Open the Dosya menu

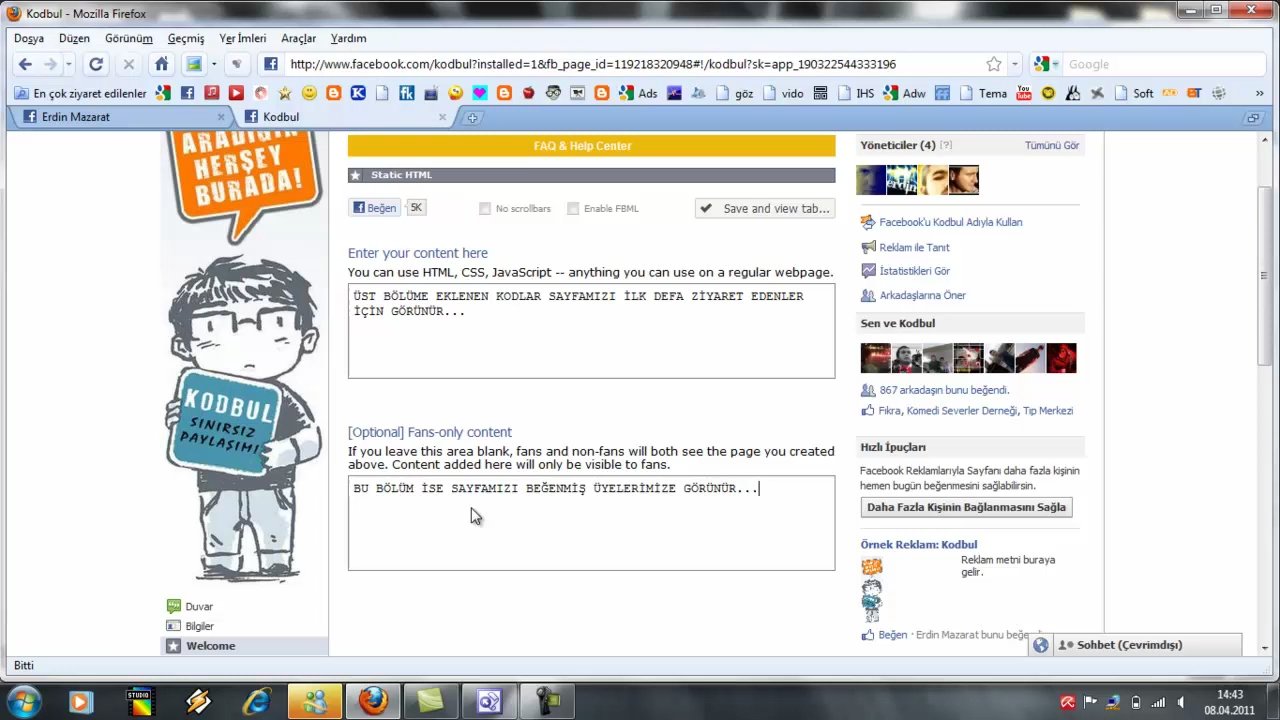click(29, 38)
